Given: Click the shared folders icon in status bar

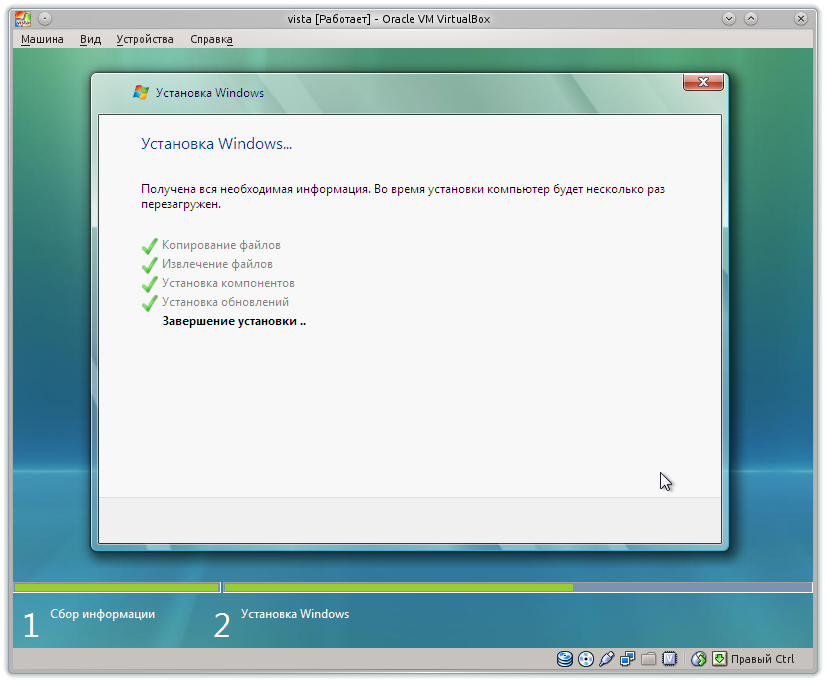Looking at the screenshot, I should (648, 659).
